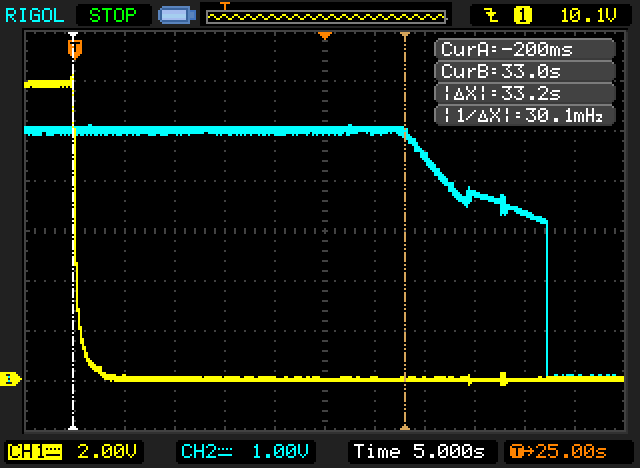Click the Time 5.000s timebase readout
This screenshot has height=468, width=640.
420,452
